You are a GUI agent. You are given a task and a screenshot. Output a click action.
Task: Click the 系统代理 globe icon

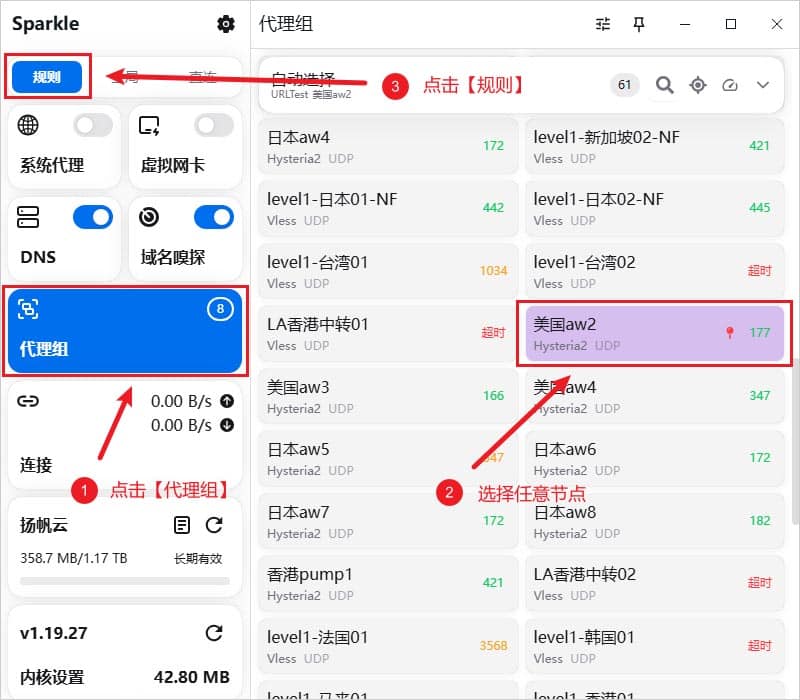[28, 126]
